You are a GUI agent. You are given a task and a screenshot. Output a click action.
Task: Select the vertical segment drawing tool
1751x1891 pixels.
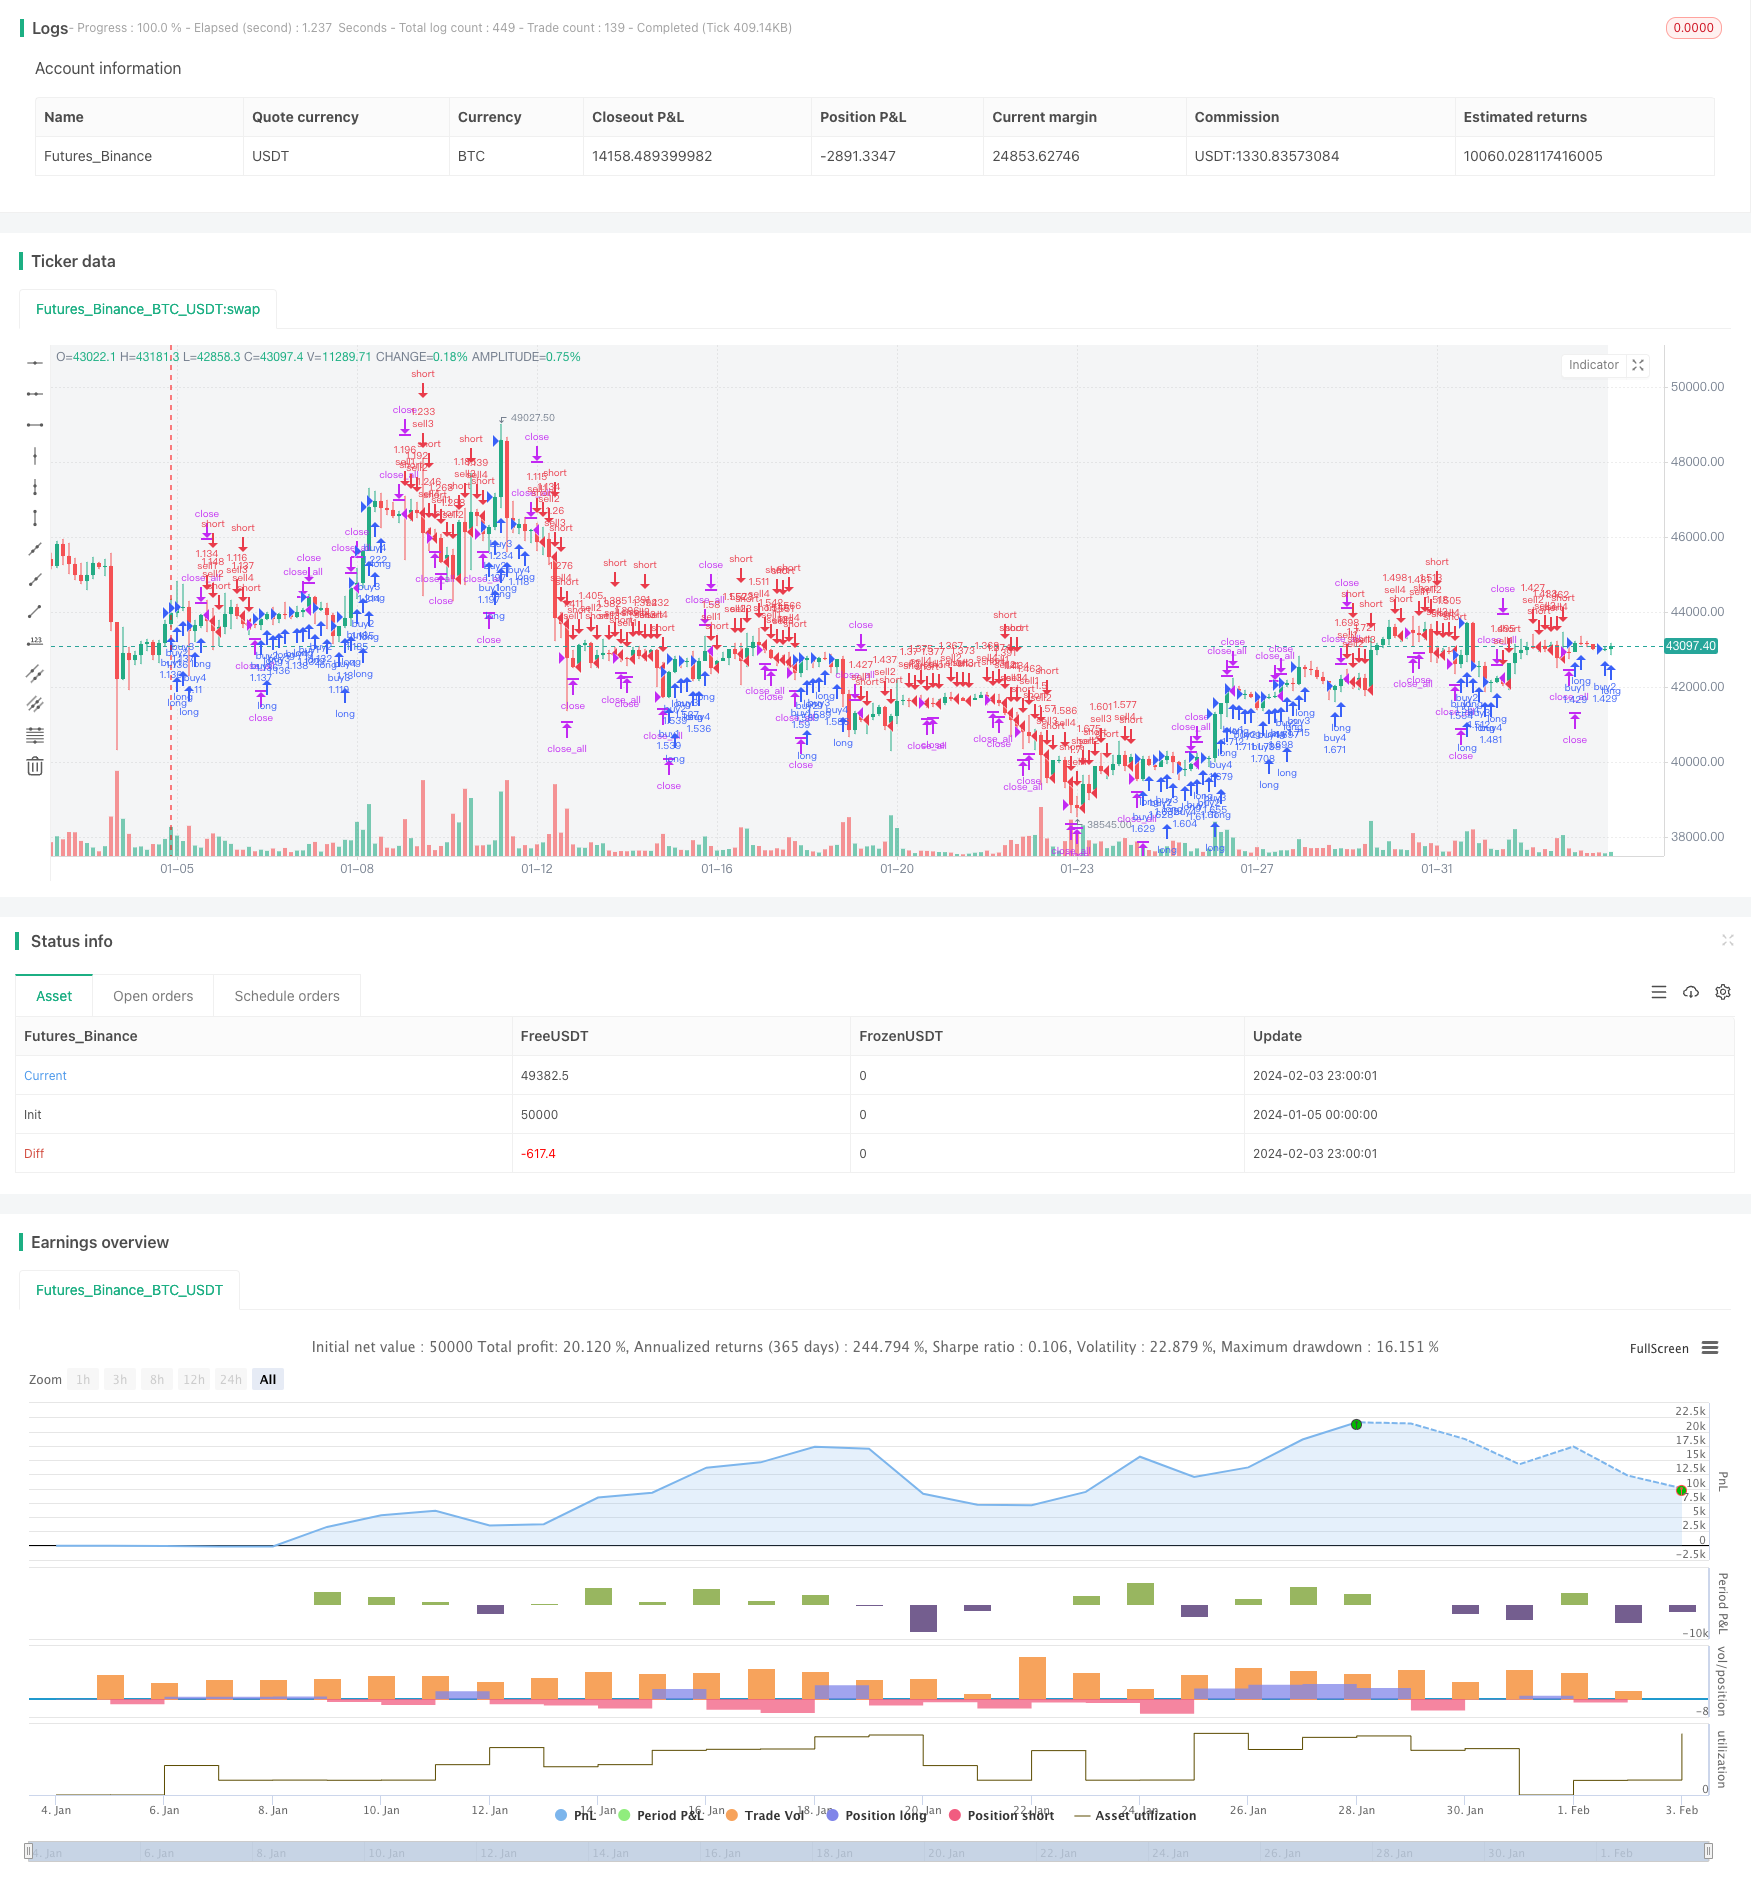35,517
